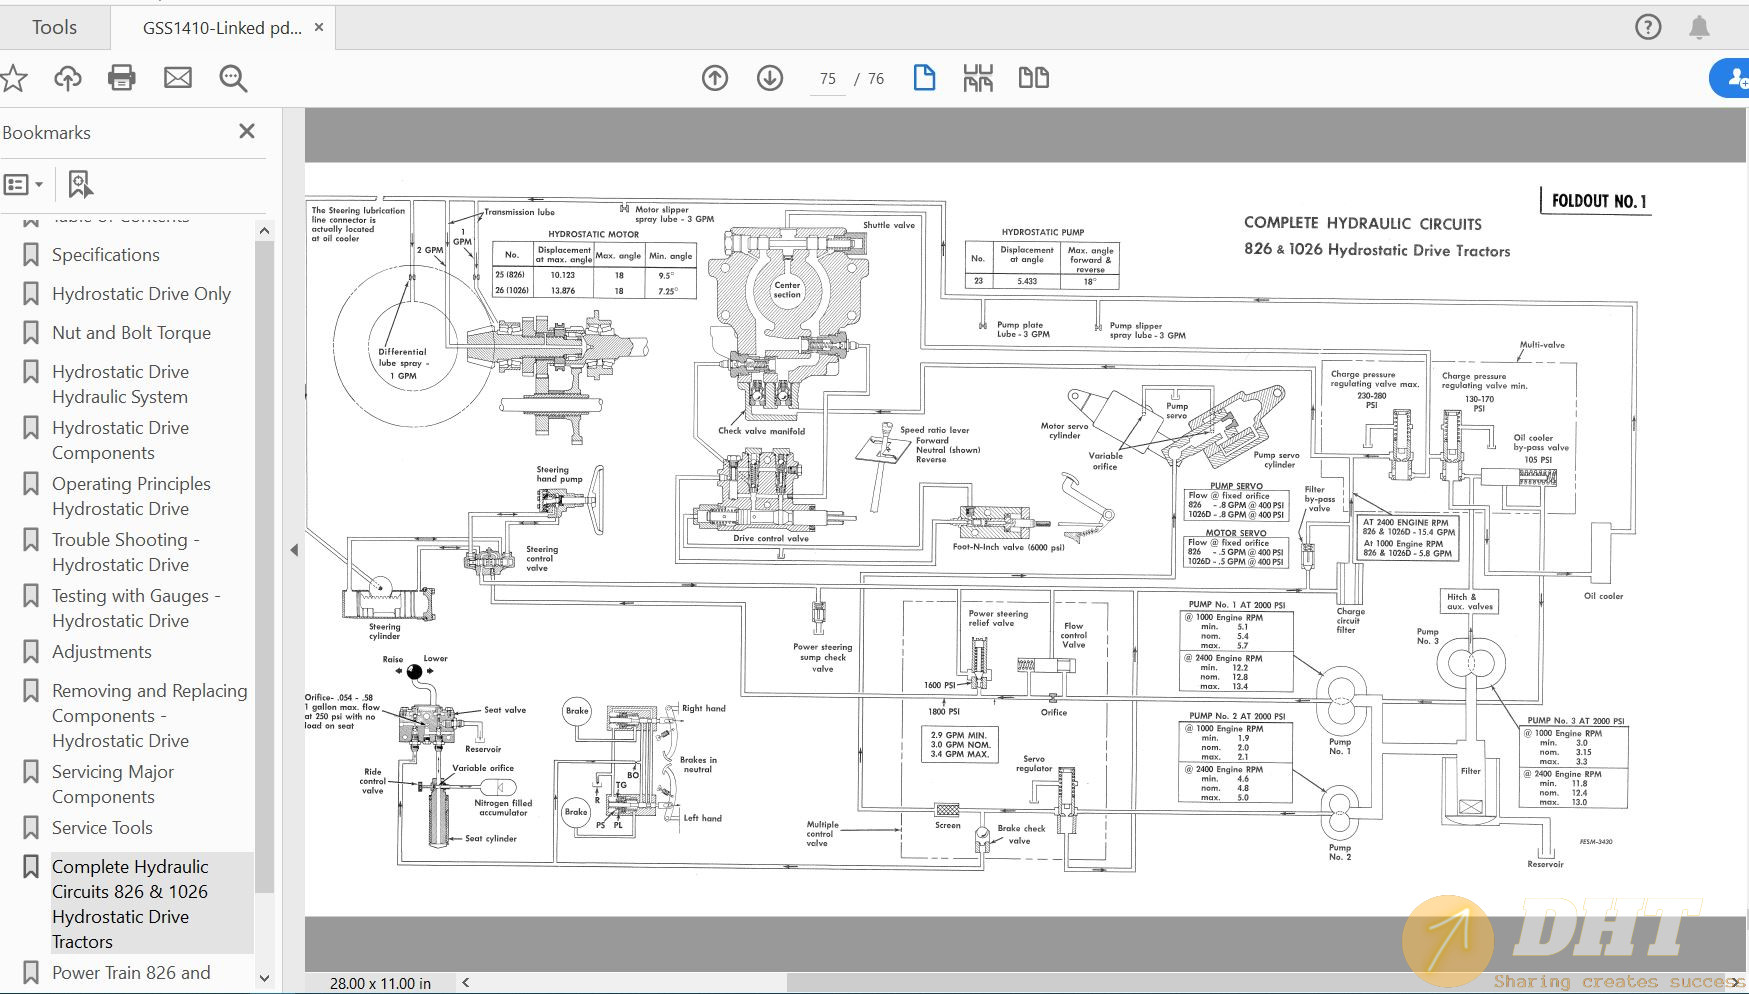
Task: Open the Specifications bookmark
Action: tap(105, 255)
